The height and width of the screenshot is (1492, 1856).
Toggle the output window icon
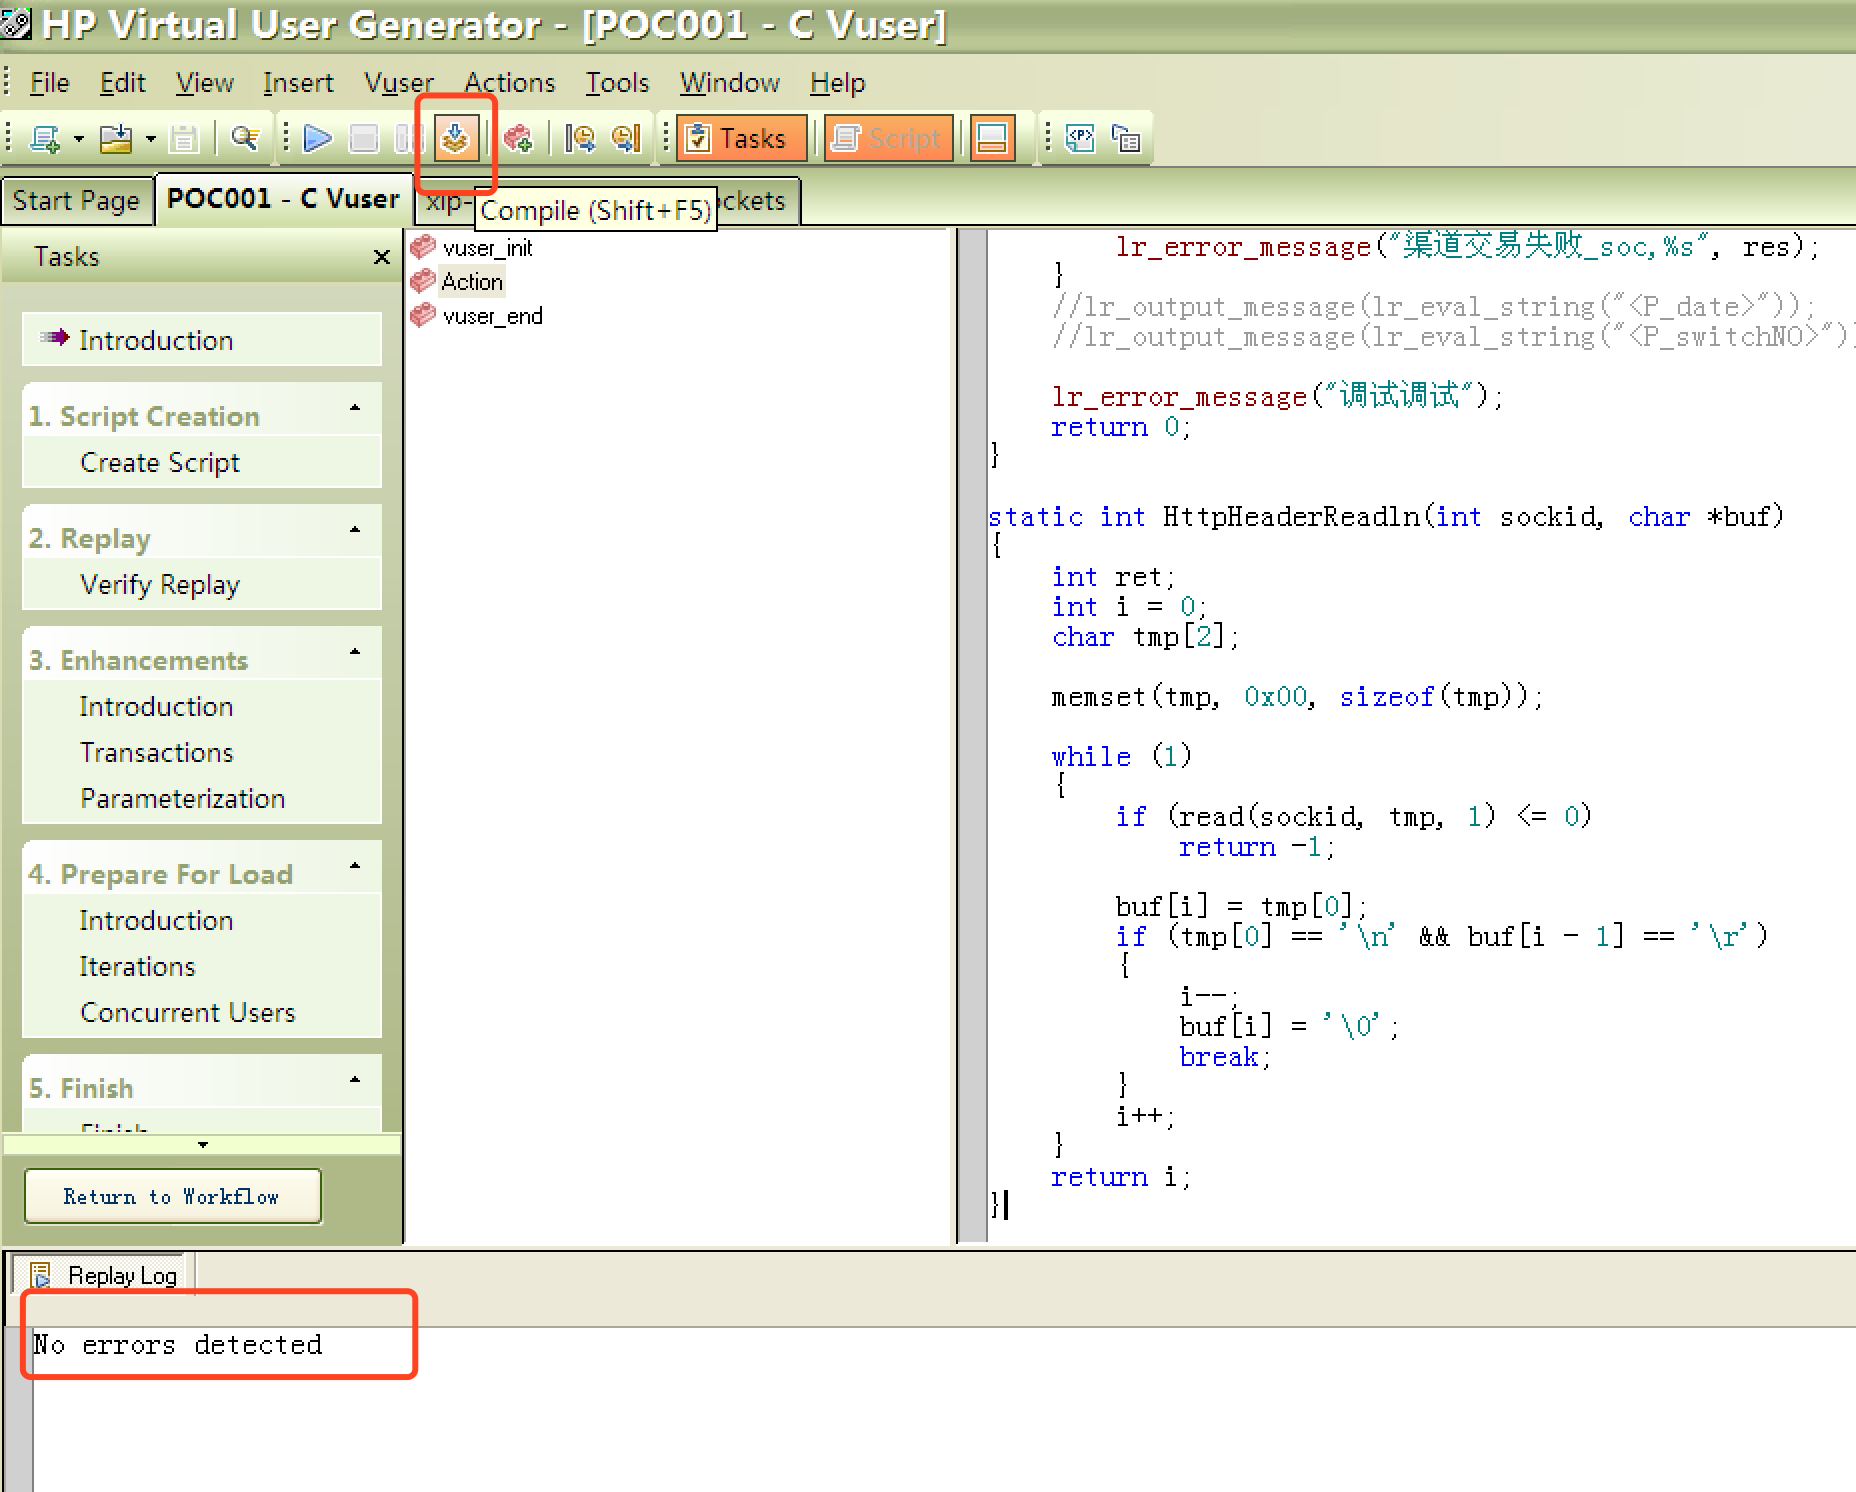point(992,138)
